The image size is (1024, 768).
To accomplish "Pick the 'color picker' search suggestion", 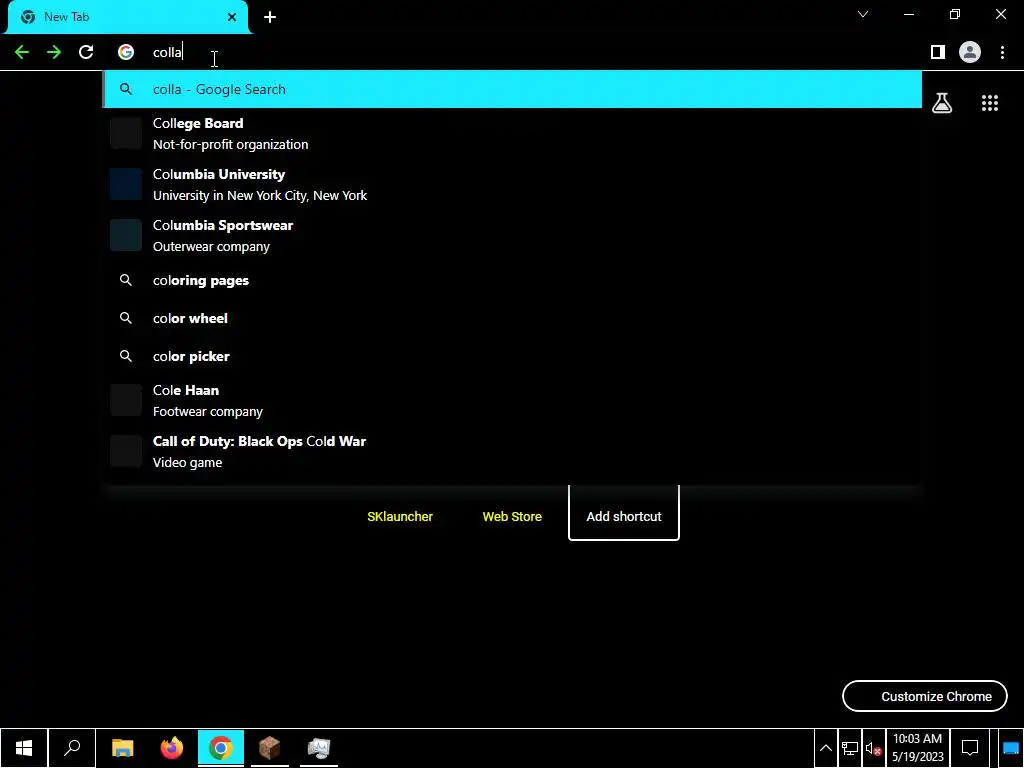I will pyautogui.click(x=513, y=356).
